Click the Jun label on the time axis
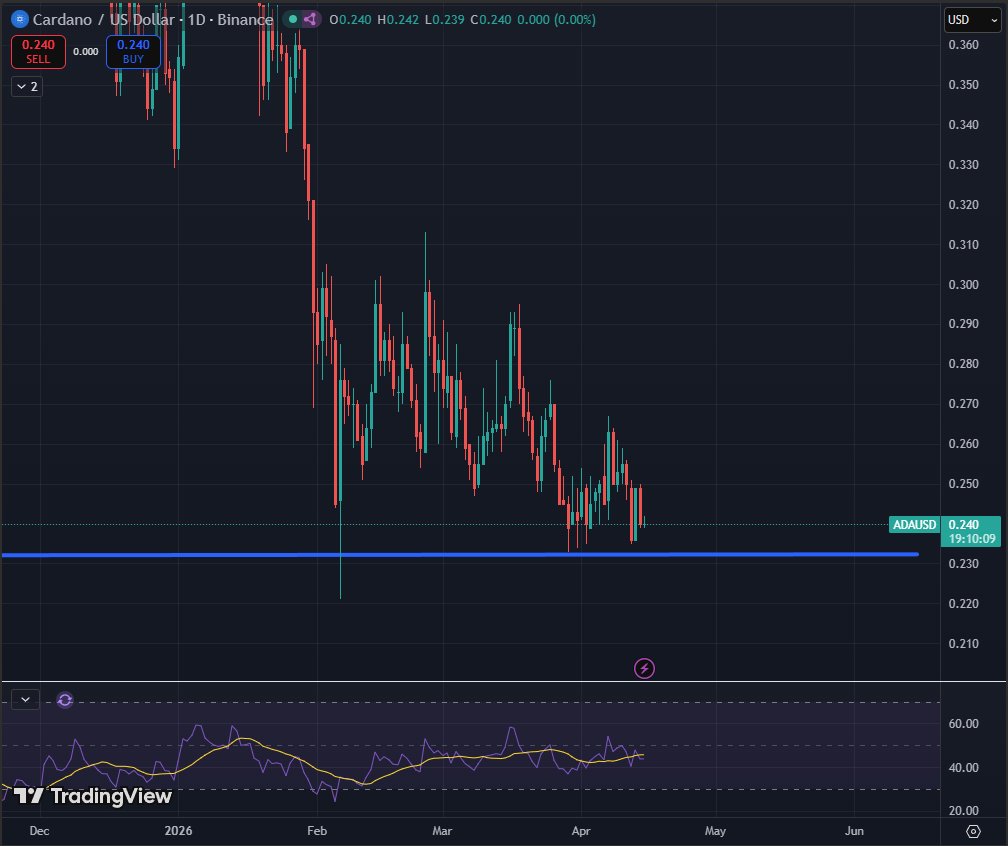 point(854,831)
